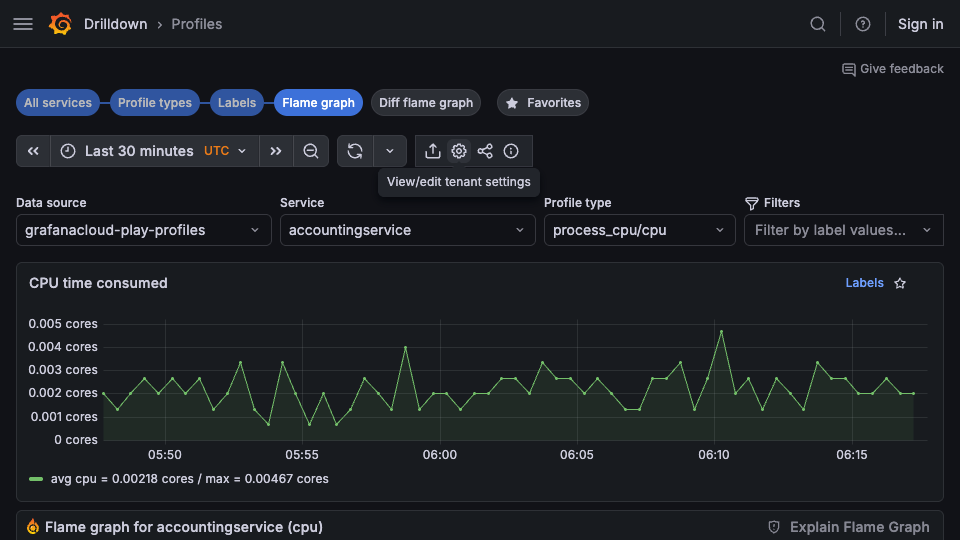Open tenant settings gear icon
The width and height of the screenshot is (960, 540).
click(x=459, y=151)
